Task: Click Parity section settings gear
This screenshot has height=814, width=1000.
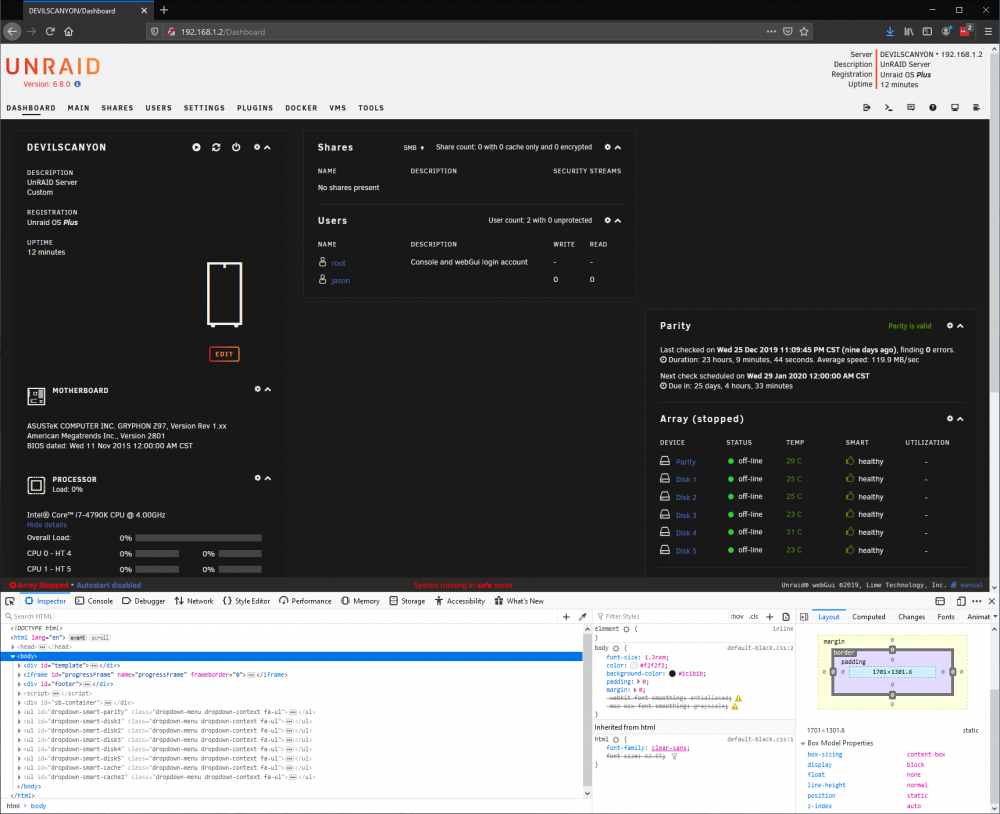Action: click(x=950, y=325)
